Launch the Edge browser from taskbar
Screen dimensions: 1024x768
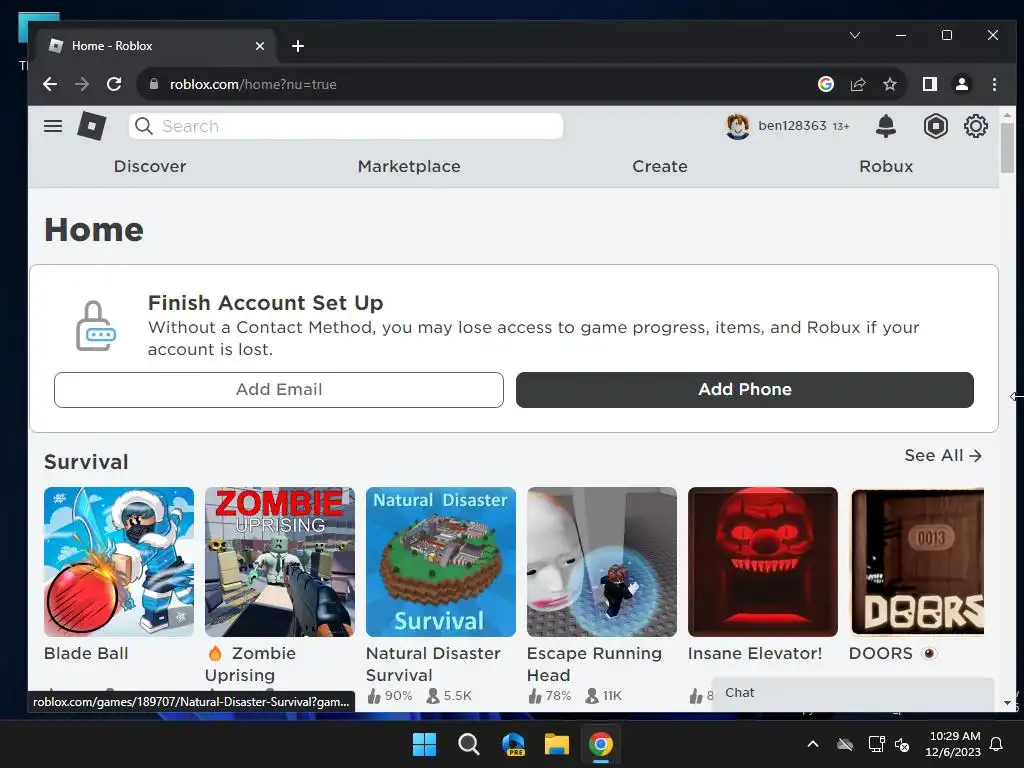(513, 744)
